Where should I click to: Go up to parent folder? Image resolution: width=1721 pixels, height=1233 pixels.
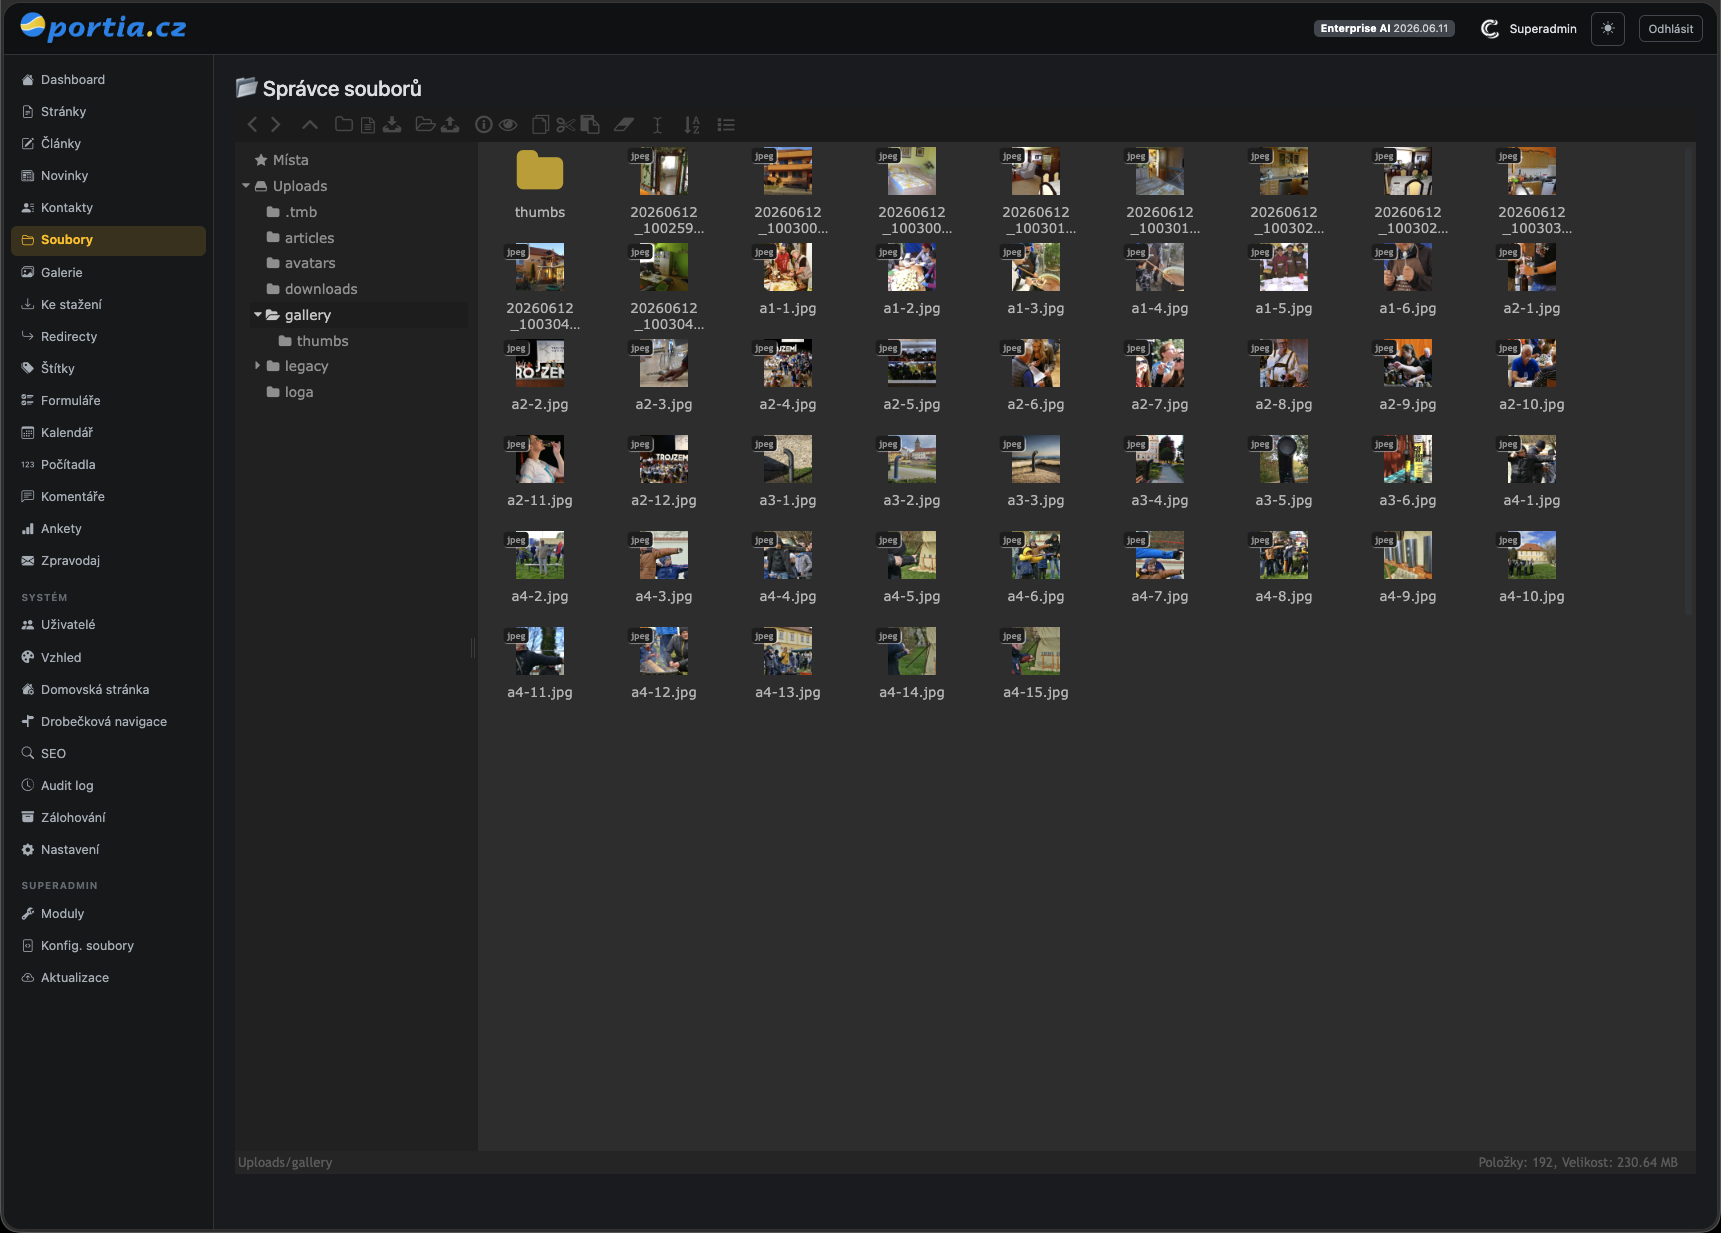click(x=310, y=125)
